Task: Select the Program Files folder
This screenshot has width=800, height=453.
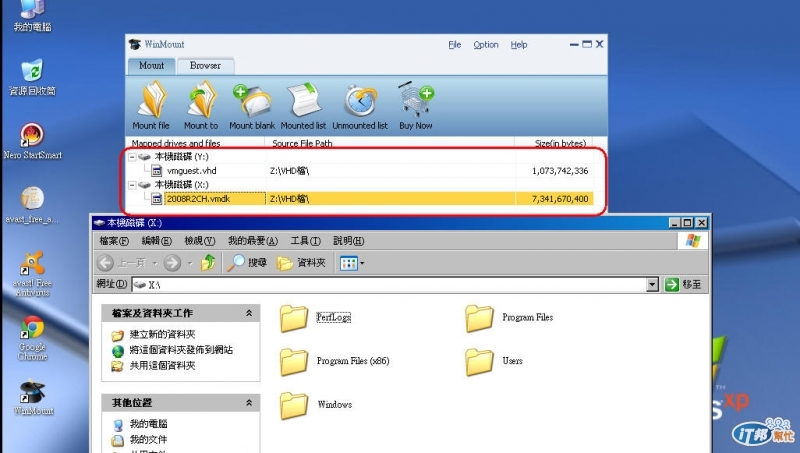Action: 509,318
